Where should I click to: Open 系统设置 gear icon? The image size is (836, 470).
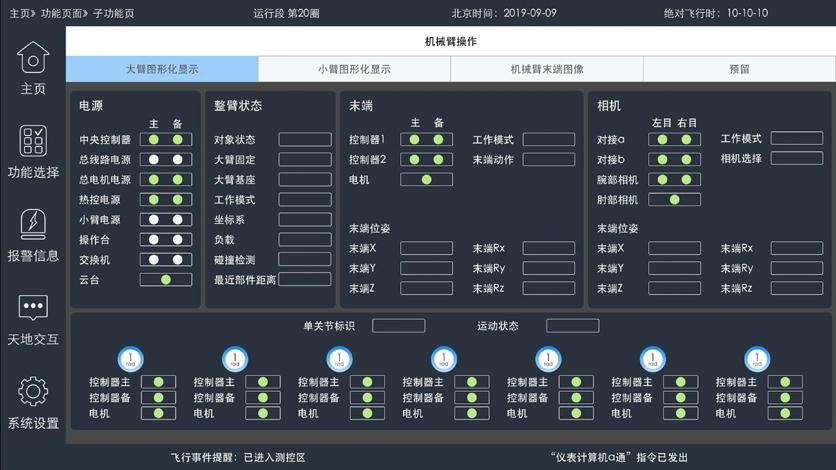(x=33, y=391)
